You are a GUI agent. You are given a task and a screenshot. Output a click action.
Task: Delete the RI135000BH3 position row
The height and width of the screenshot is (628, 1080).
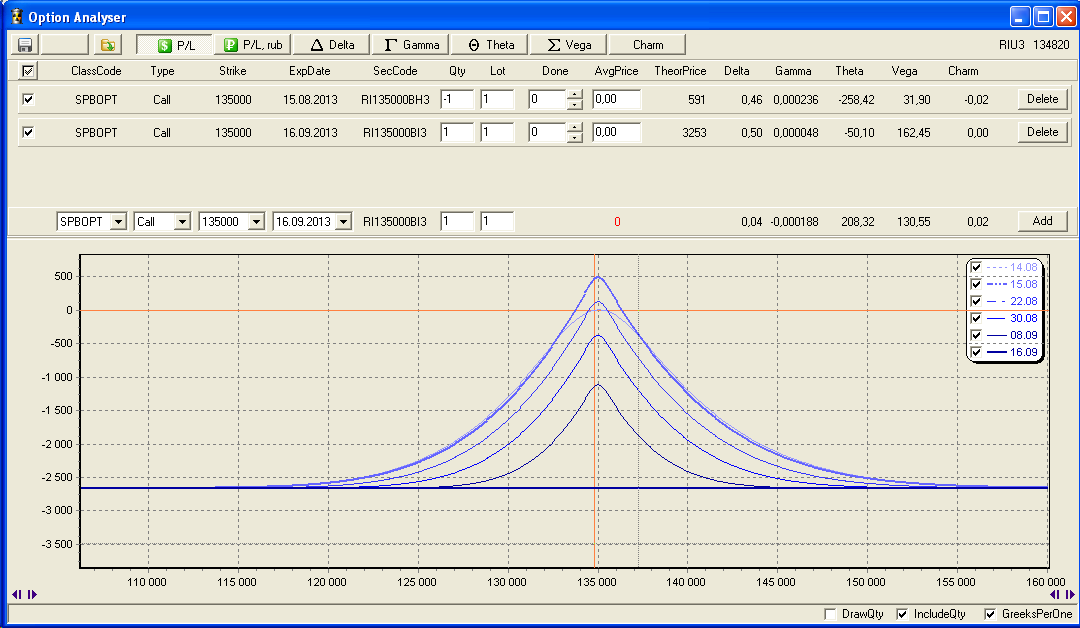1042,99
